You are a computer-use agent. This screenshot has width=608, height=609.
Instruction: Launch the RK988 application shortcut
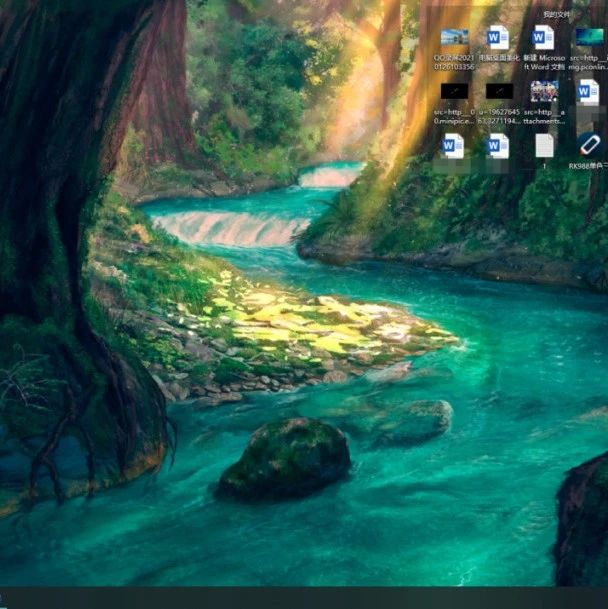click(x=589, y=145)
